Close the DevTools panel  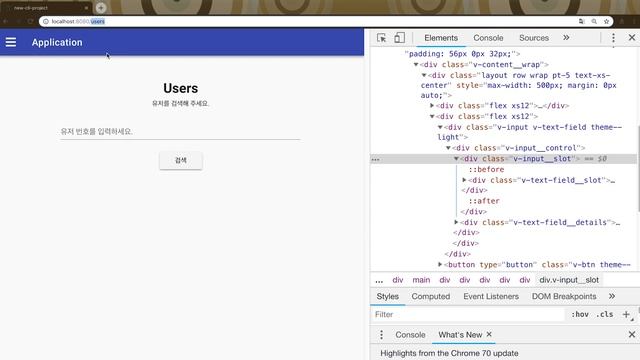coord(632,38)
